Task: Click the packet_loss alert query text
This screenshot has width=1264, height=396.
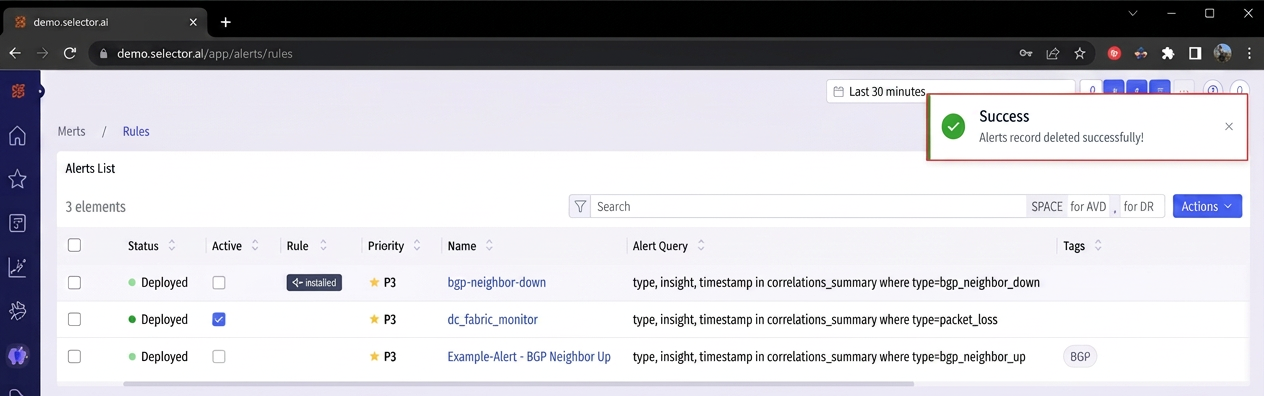Action: pos(815,320)
